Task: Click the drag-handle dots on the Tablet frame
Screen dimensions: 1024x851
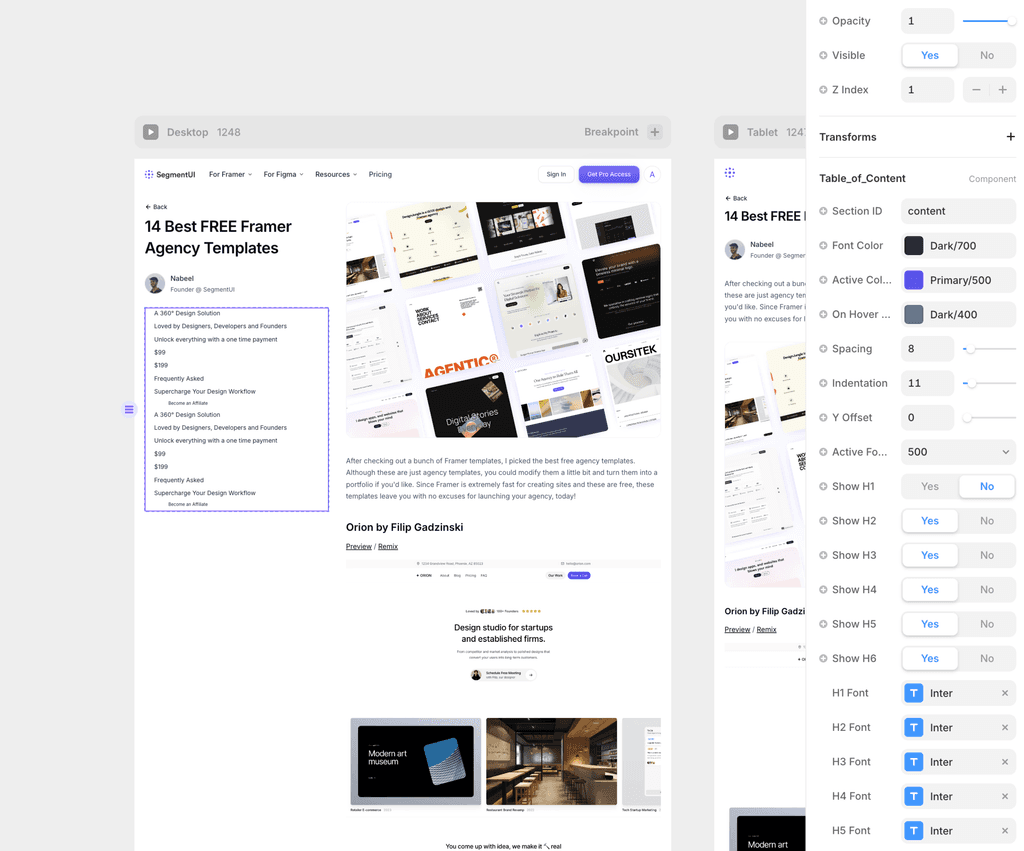Action: point(729,171)
